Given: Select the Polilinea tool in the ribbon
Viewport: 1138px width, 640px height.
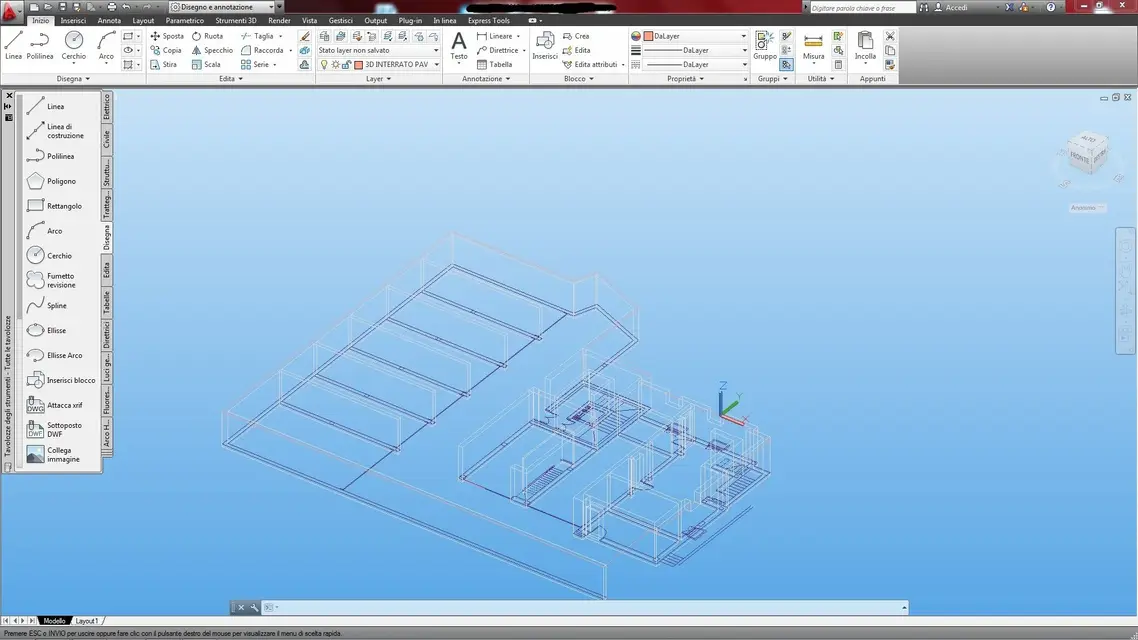Looking at the screenshot, I should [40, 45].
